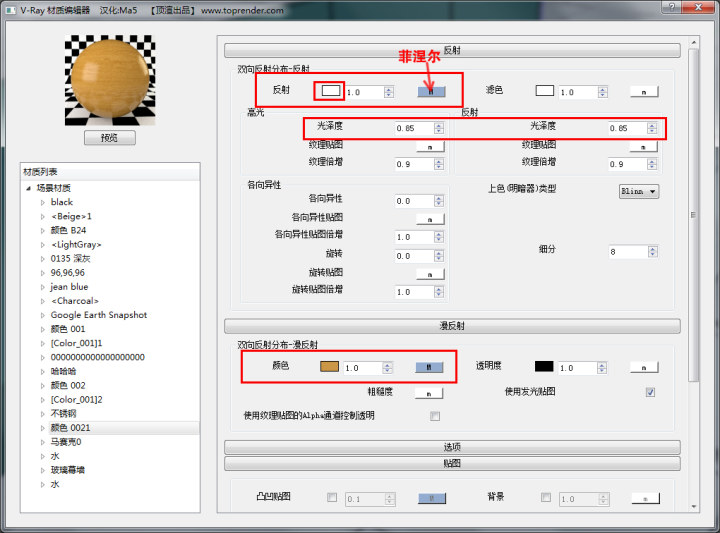
Task: Collapse the 漫反射 section header
Action: pos(452,326)
